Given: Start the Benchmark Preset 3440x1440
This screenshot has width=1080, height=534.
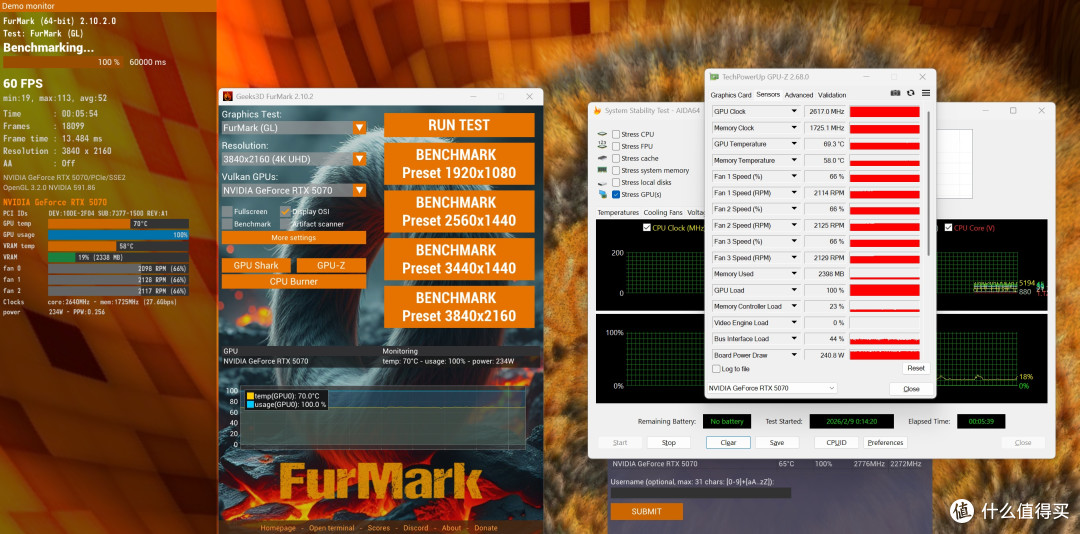Looking at the screenshot, I should point(459,258).
